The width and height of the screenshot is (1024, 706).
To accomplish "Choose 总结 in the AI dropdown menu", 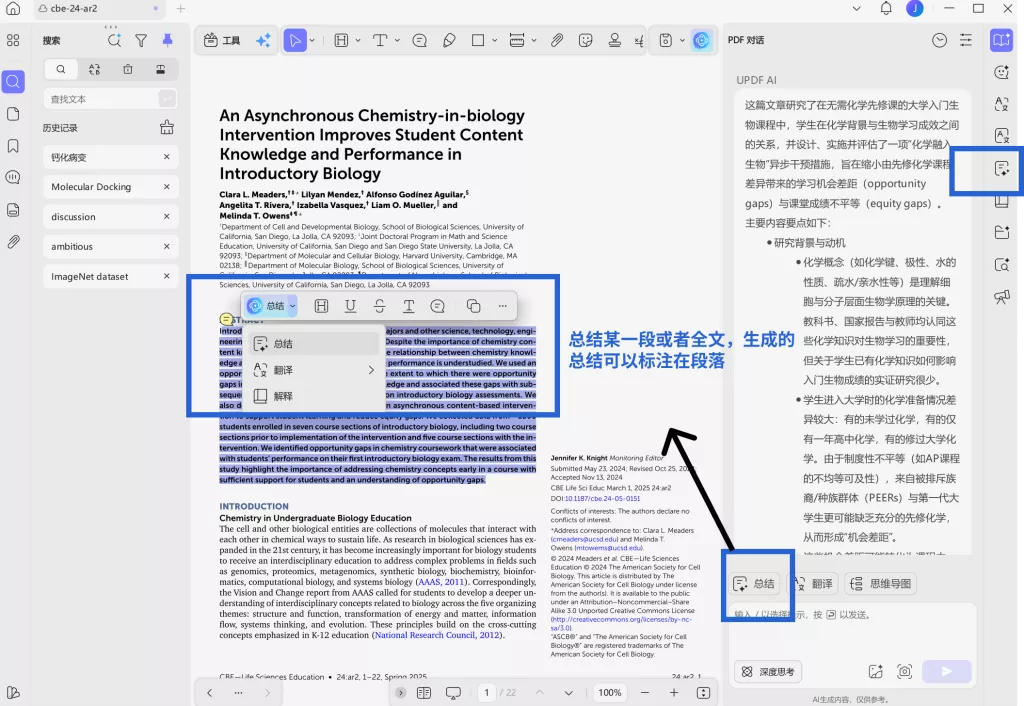I will coord(313,344).
